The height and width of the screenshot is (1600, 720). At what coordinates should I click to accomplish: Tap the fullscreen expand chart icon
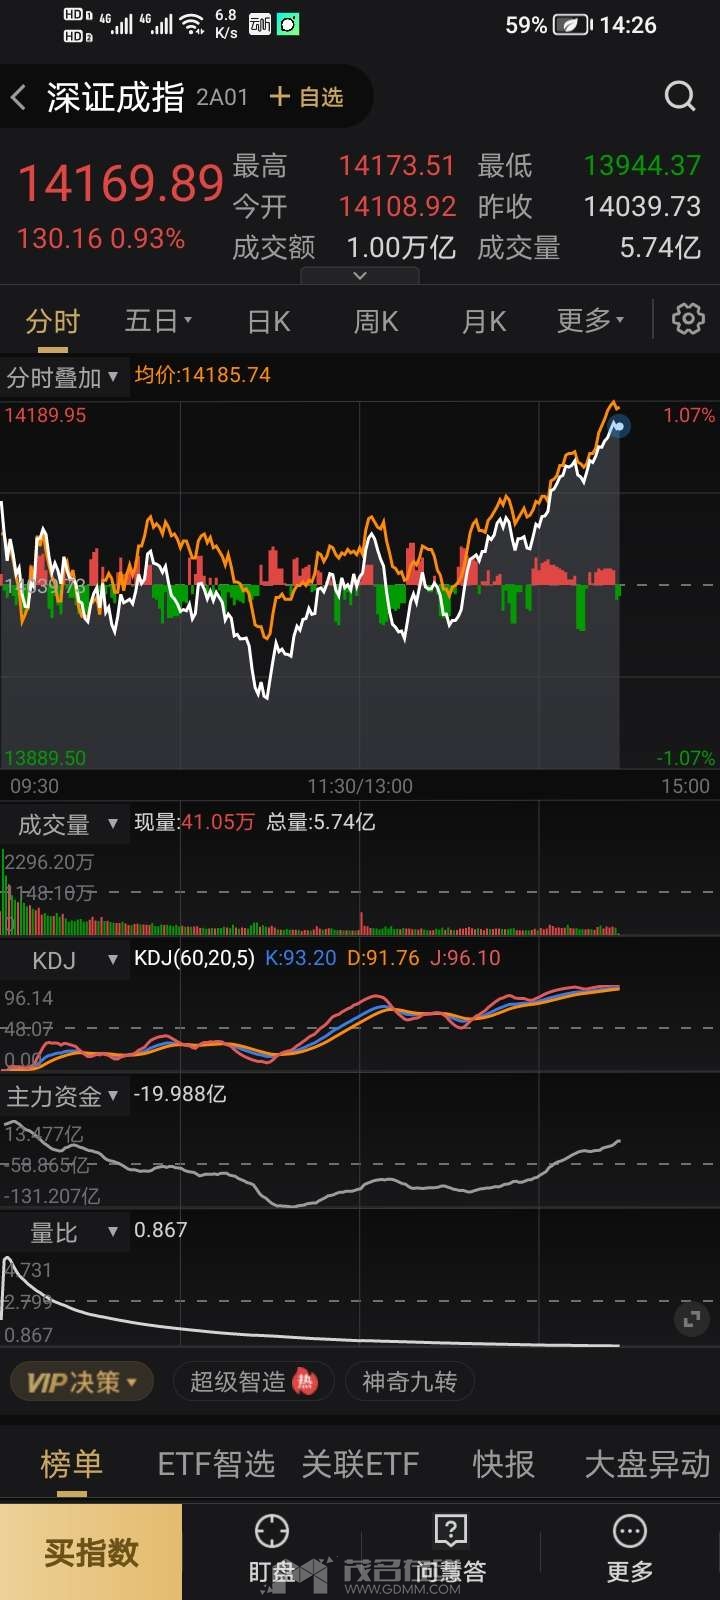point(691,1320)
